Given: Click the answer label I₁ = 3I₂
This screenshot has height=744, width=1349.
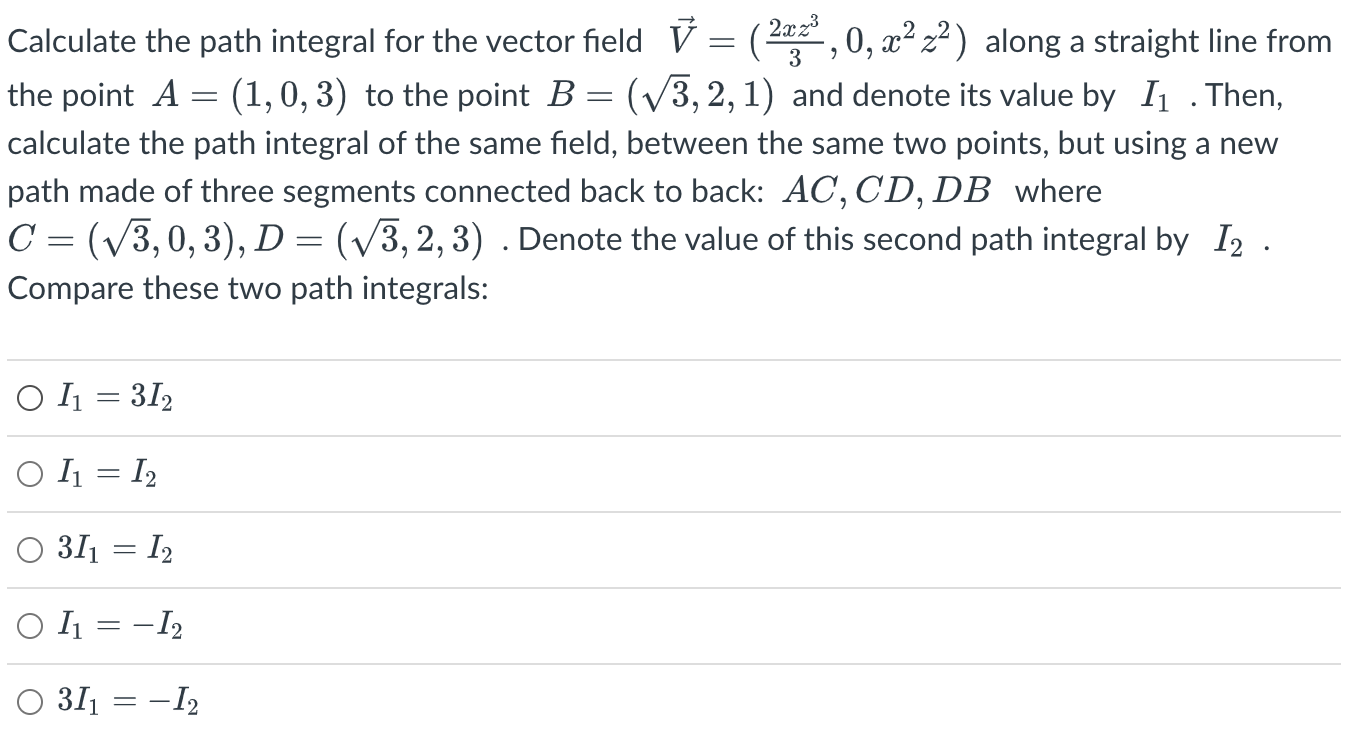Looking at the screenshot, I should point(113,397).
